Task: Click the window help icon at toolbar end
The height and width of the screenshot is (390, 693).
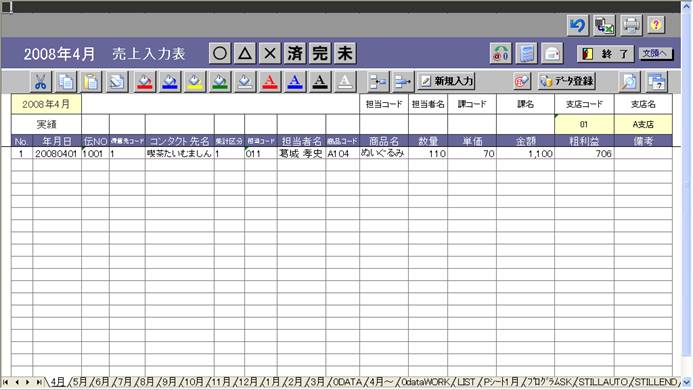Action: pyautogui.click(x=657, y=82)
